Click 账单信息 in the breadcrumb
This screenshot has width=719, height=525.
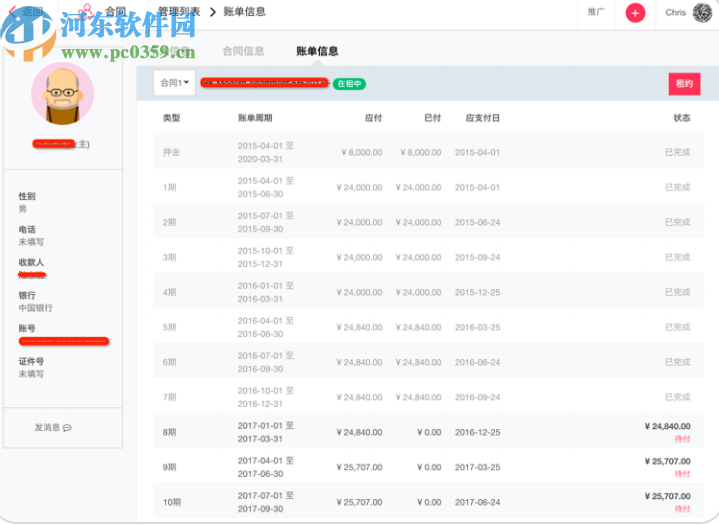click(x=244, y=11)
